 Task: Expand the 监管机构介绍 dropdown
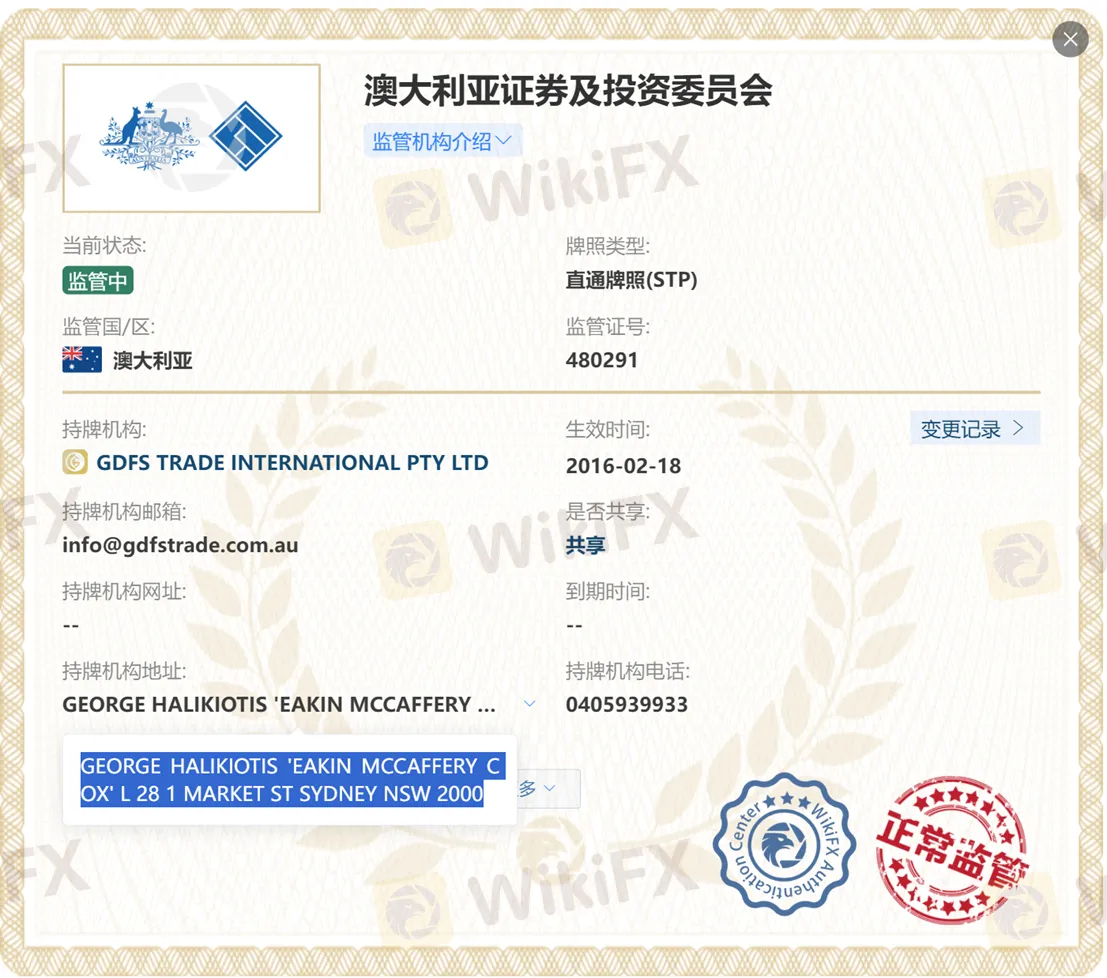[x=442, y=141]
